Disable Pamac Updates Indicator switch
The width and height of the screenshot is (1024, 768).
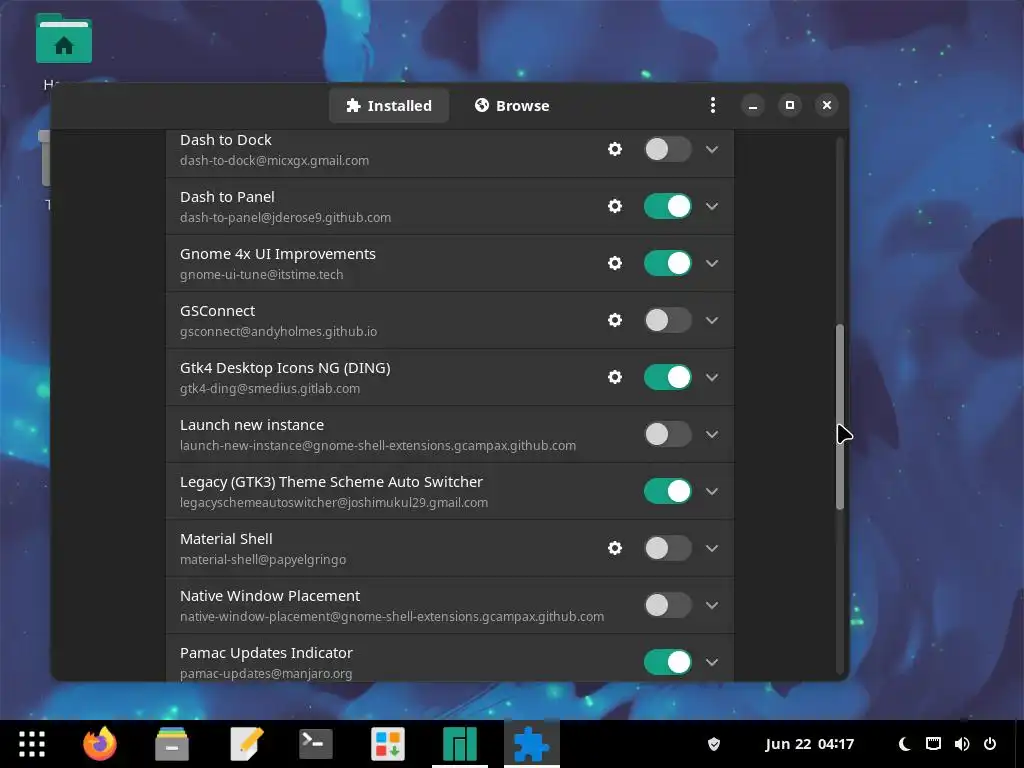tap(667, 662)
